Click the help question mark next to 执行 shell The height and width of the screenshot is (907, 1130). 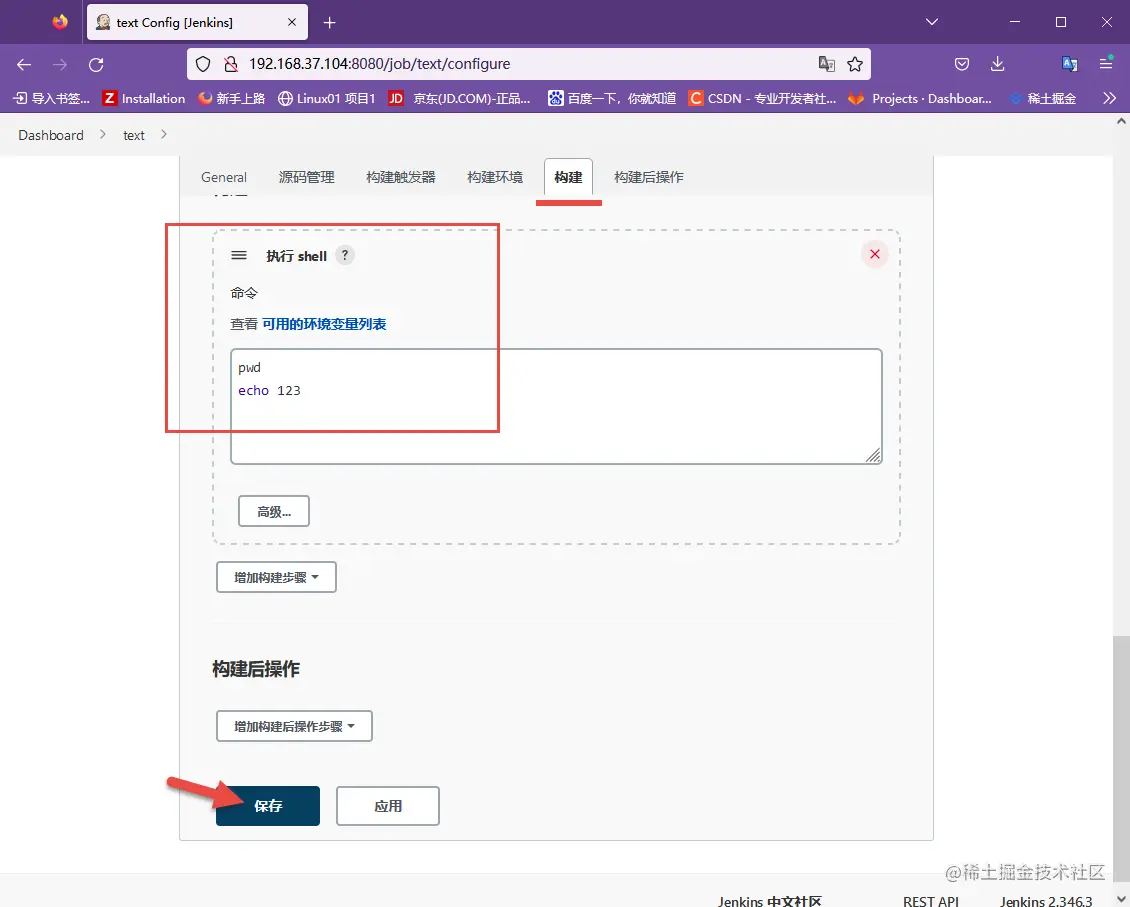344,255
